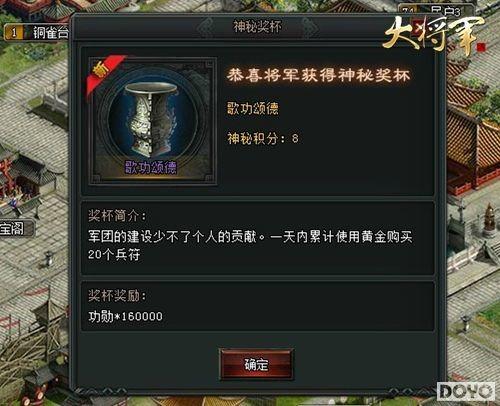Click the bronze vase trophy icon
Viewport: 500px width, 406px height.
tap(151, 119)
